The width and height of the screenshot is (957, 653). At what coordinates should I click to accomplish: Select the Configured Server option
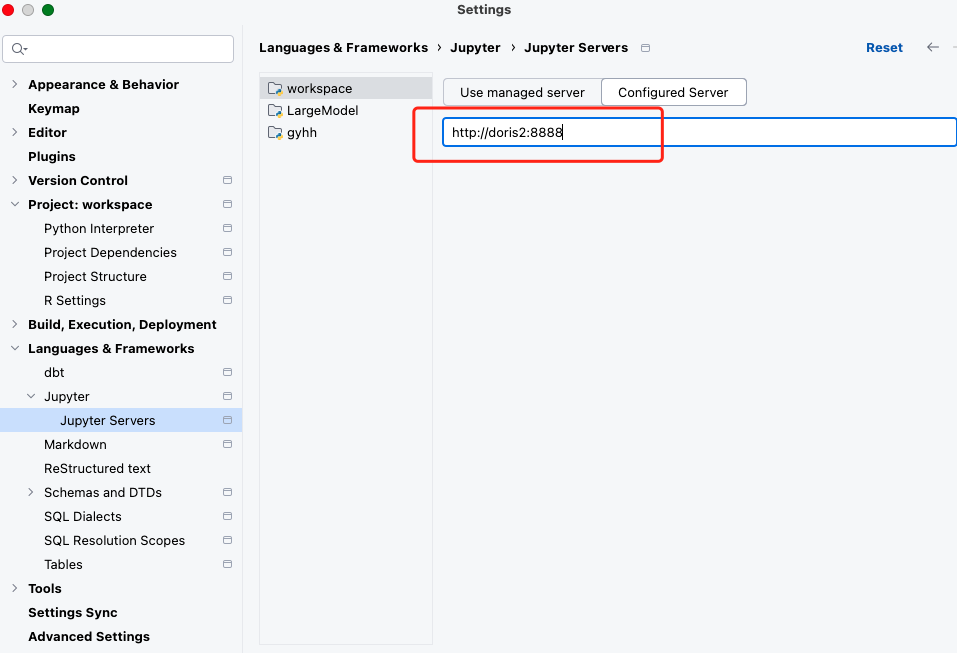[673, 92]
